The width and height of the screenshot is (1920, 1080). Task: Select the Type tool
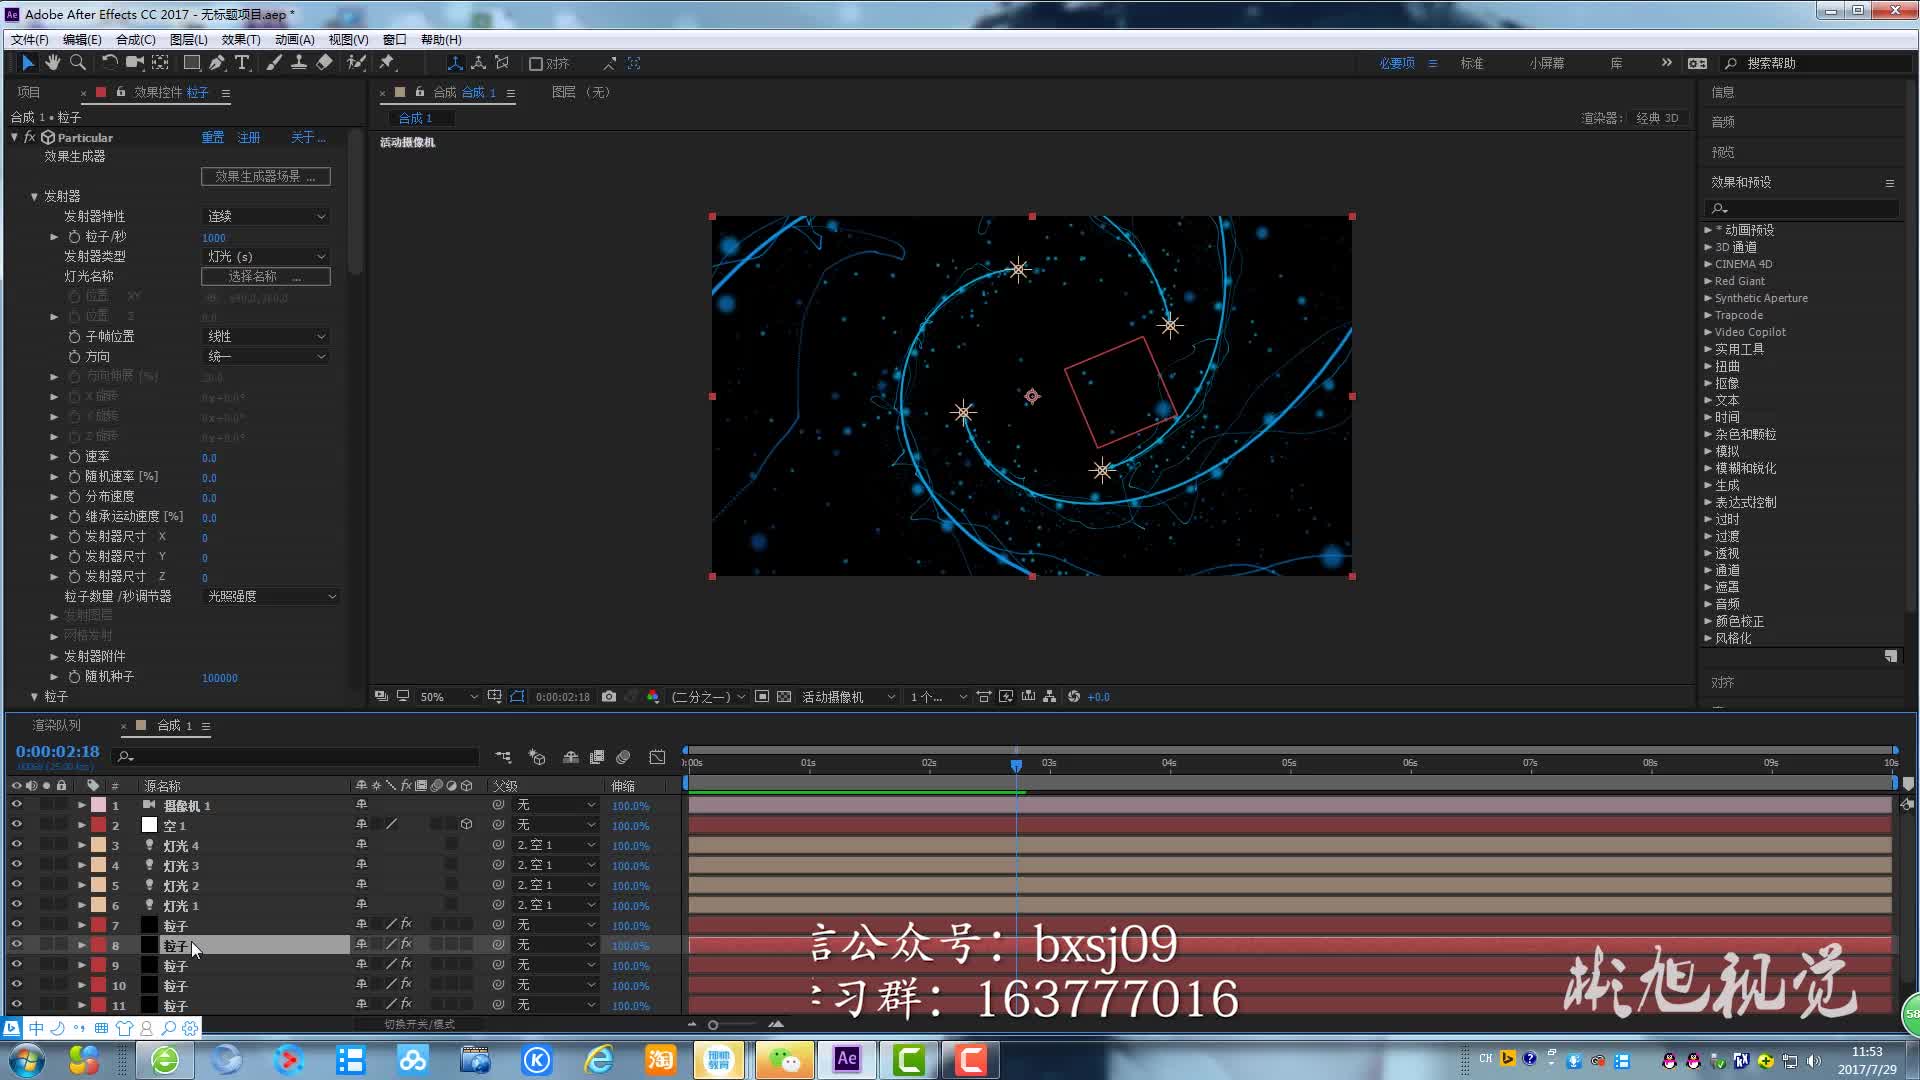pyautogui.click(x=242, y=63)
